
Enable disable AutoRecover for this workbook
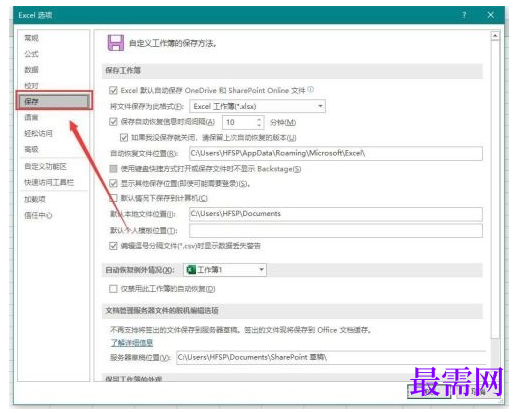(113, 289)
